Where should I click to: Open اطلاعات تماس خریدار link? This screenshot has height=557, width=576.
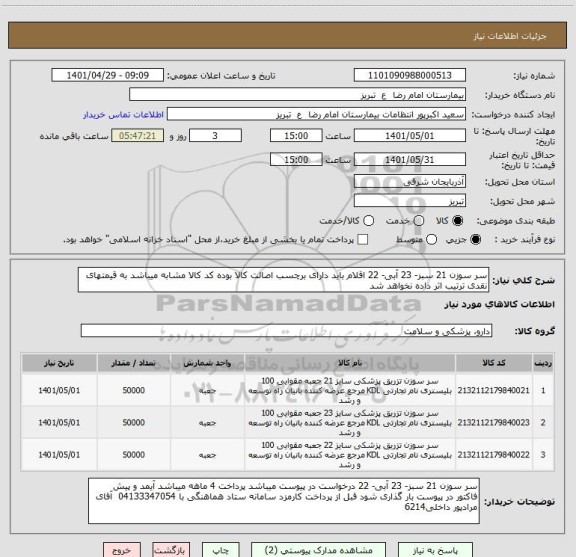pos(123,115)
